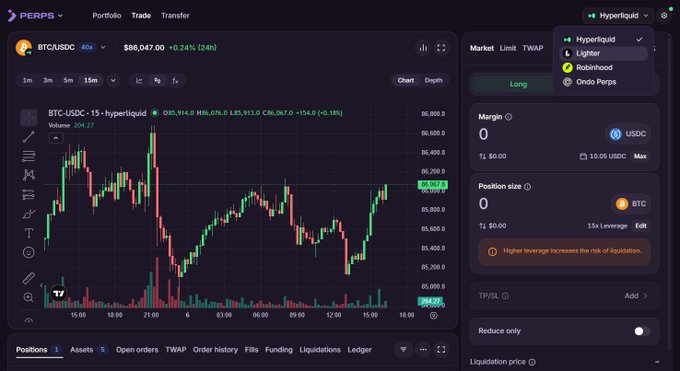Open the Hyperliquid exchange dropdown
This screenshot has height=371, width=680.
618,16
